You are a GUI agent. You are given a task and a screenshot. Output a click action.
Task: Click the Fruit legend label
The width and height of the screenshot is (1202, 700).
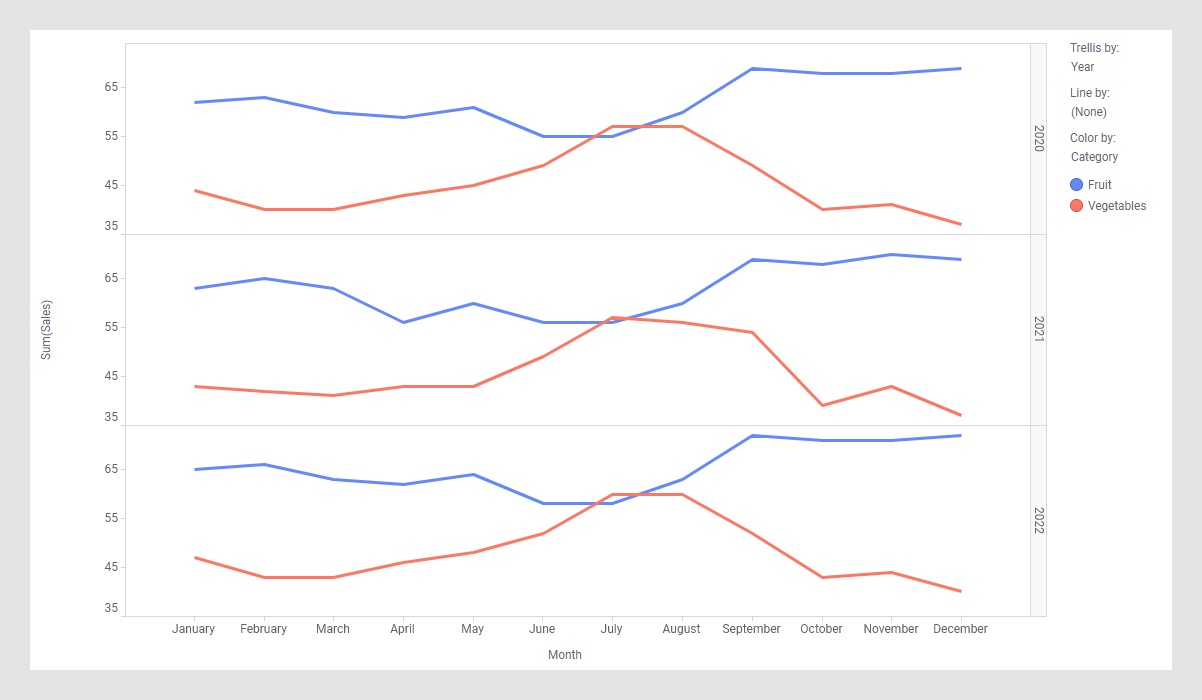(x=1099, y=185)
